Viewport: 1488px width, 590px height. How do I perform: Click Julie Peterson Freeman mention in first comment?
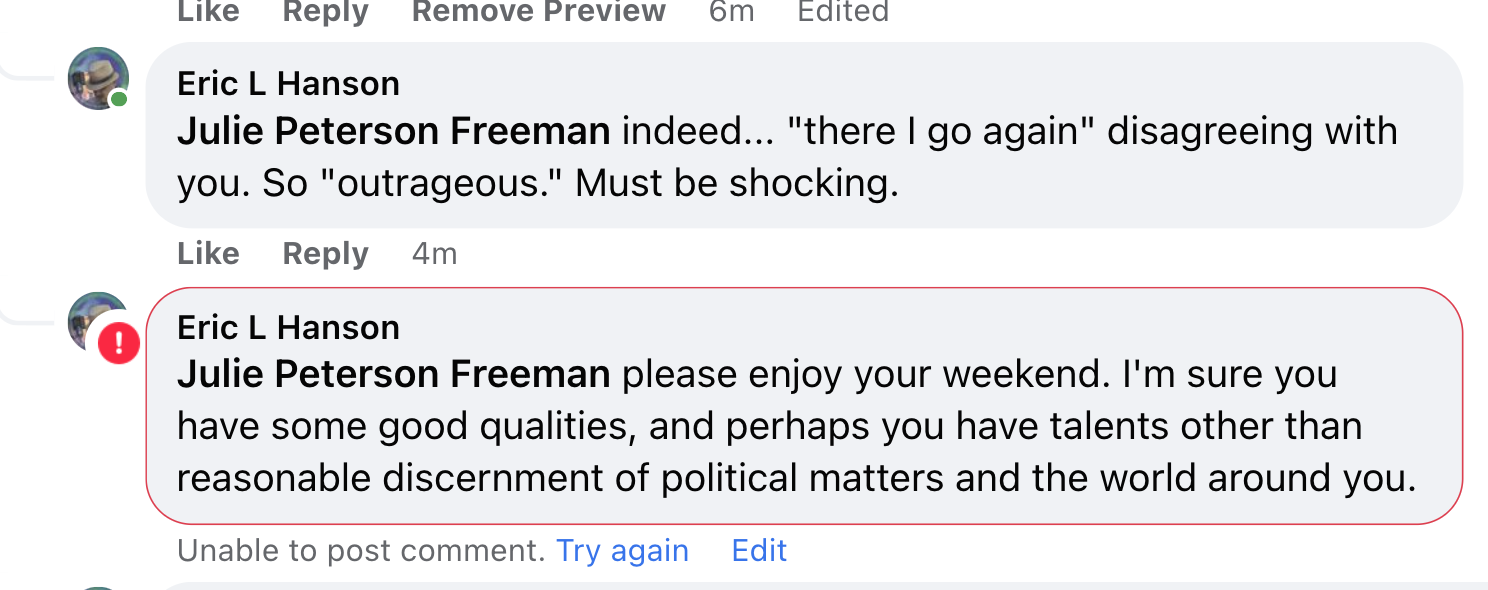click(393, 132)
